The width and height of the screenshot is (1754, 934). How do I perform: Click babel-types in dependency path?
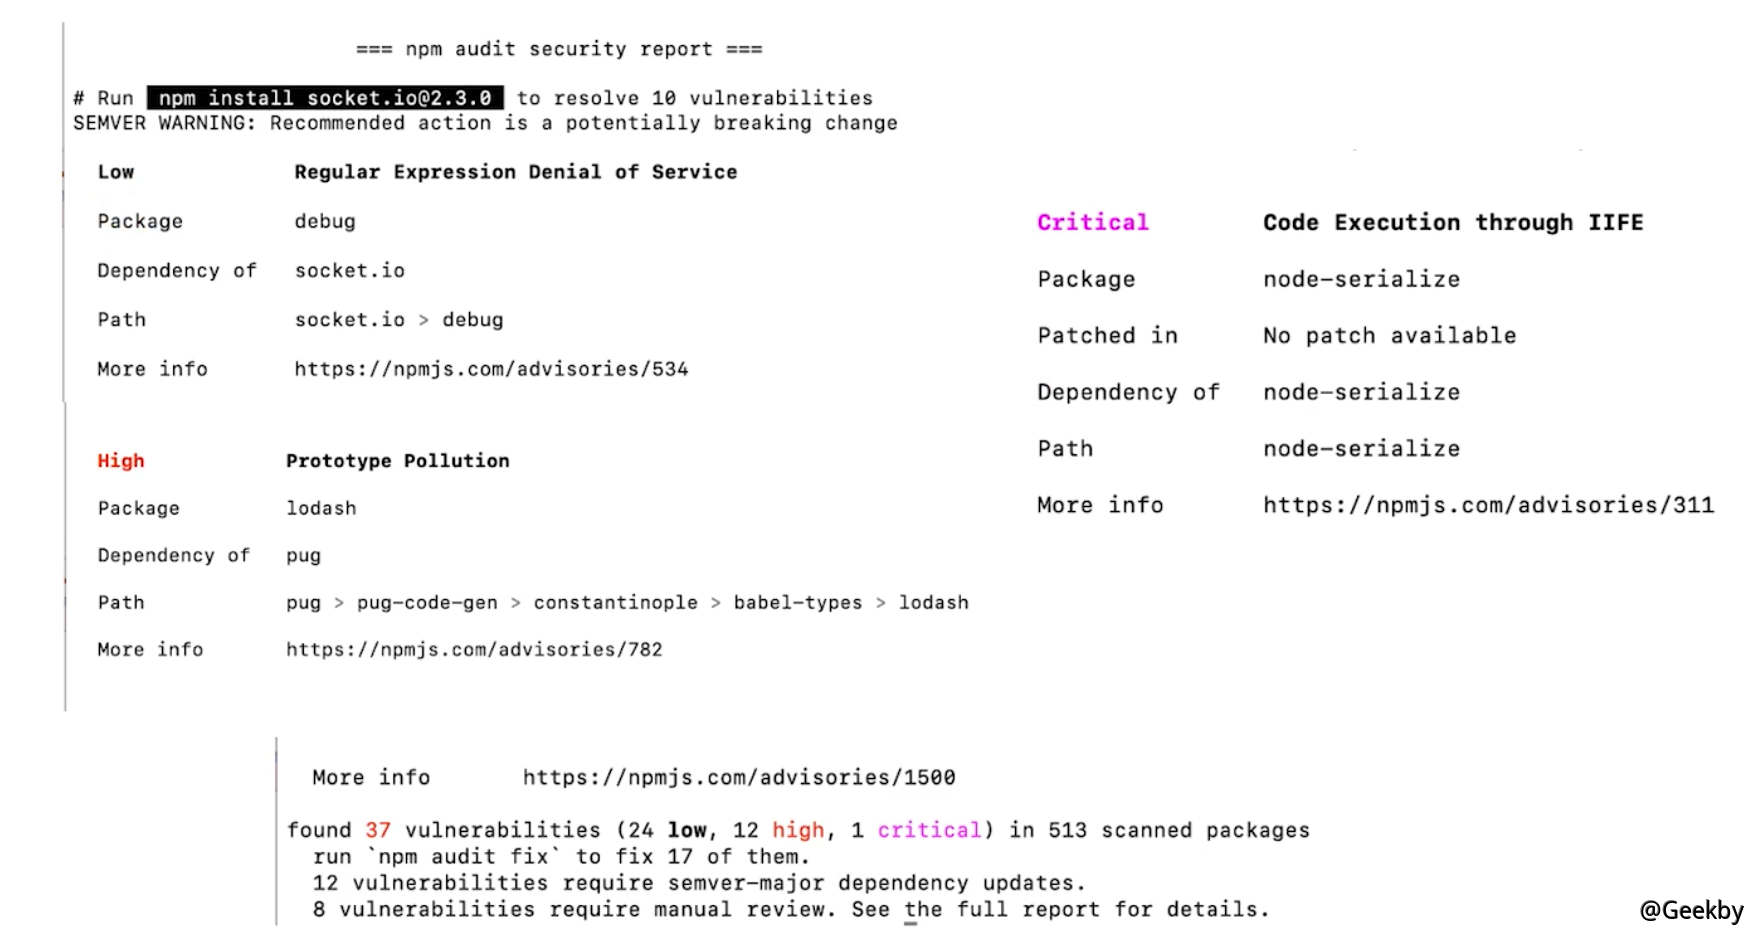(x=798, y=603)
